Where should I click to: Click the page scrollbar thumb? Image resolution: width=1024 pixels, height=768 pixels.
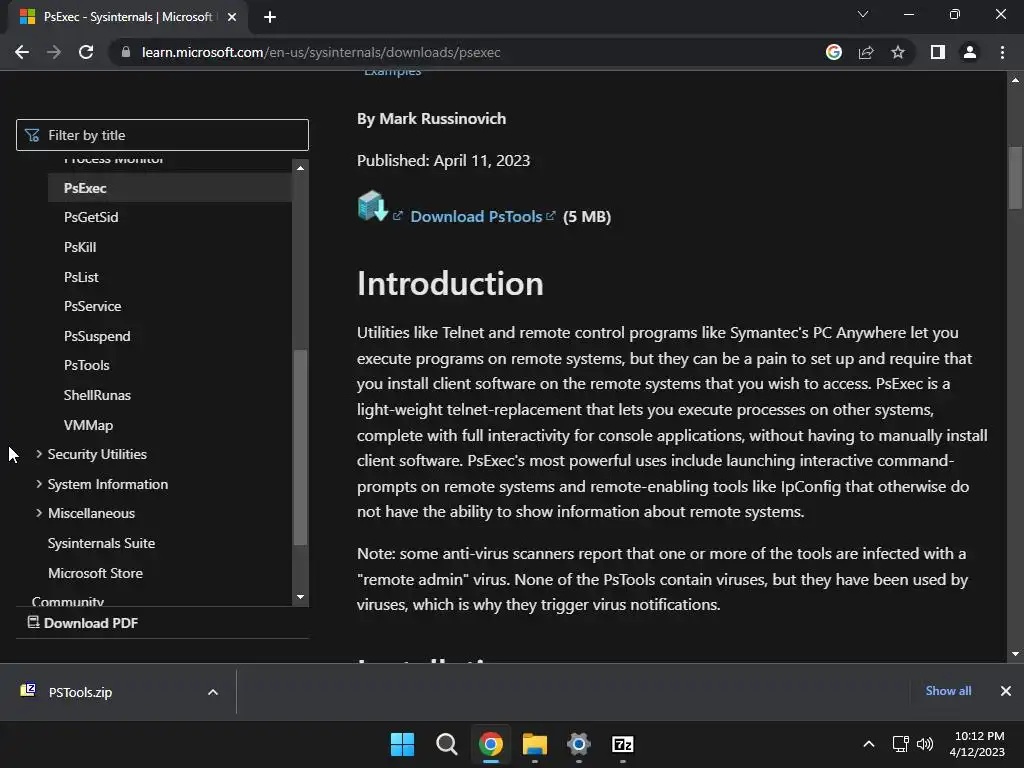pyautogui.click(x=1015, y=178)
